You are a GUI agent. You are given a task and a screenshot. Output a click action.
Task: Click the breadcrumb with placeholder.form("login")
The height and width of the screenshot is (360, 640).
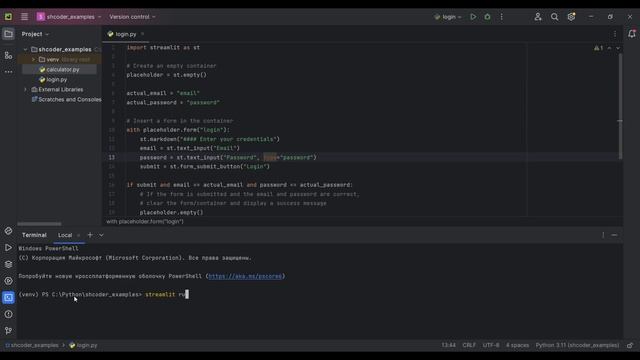coord(145,221)
